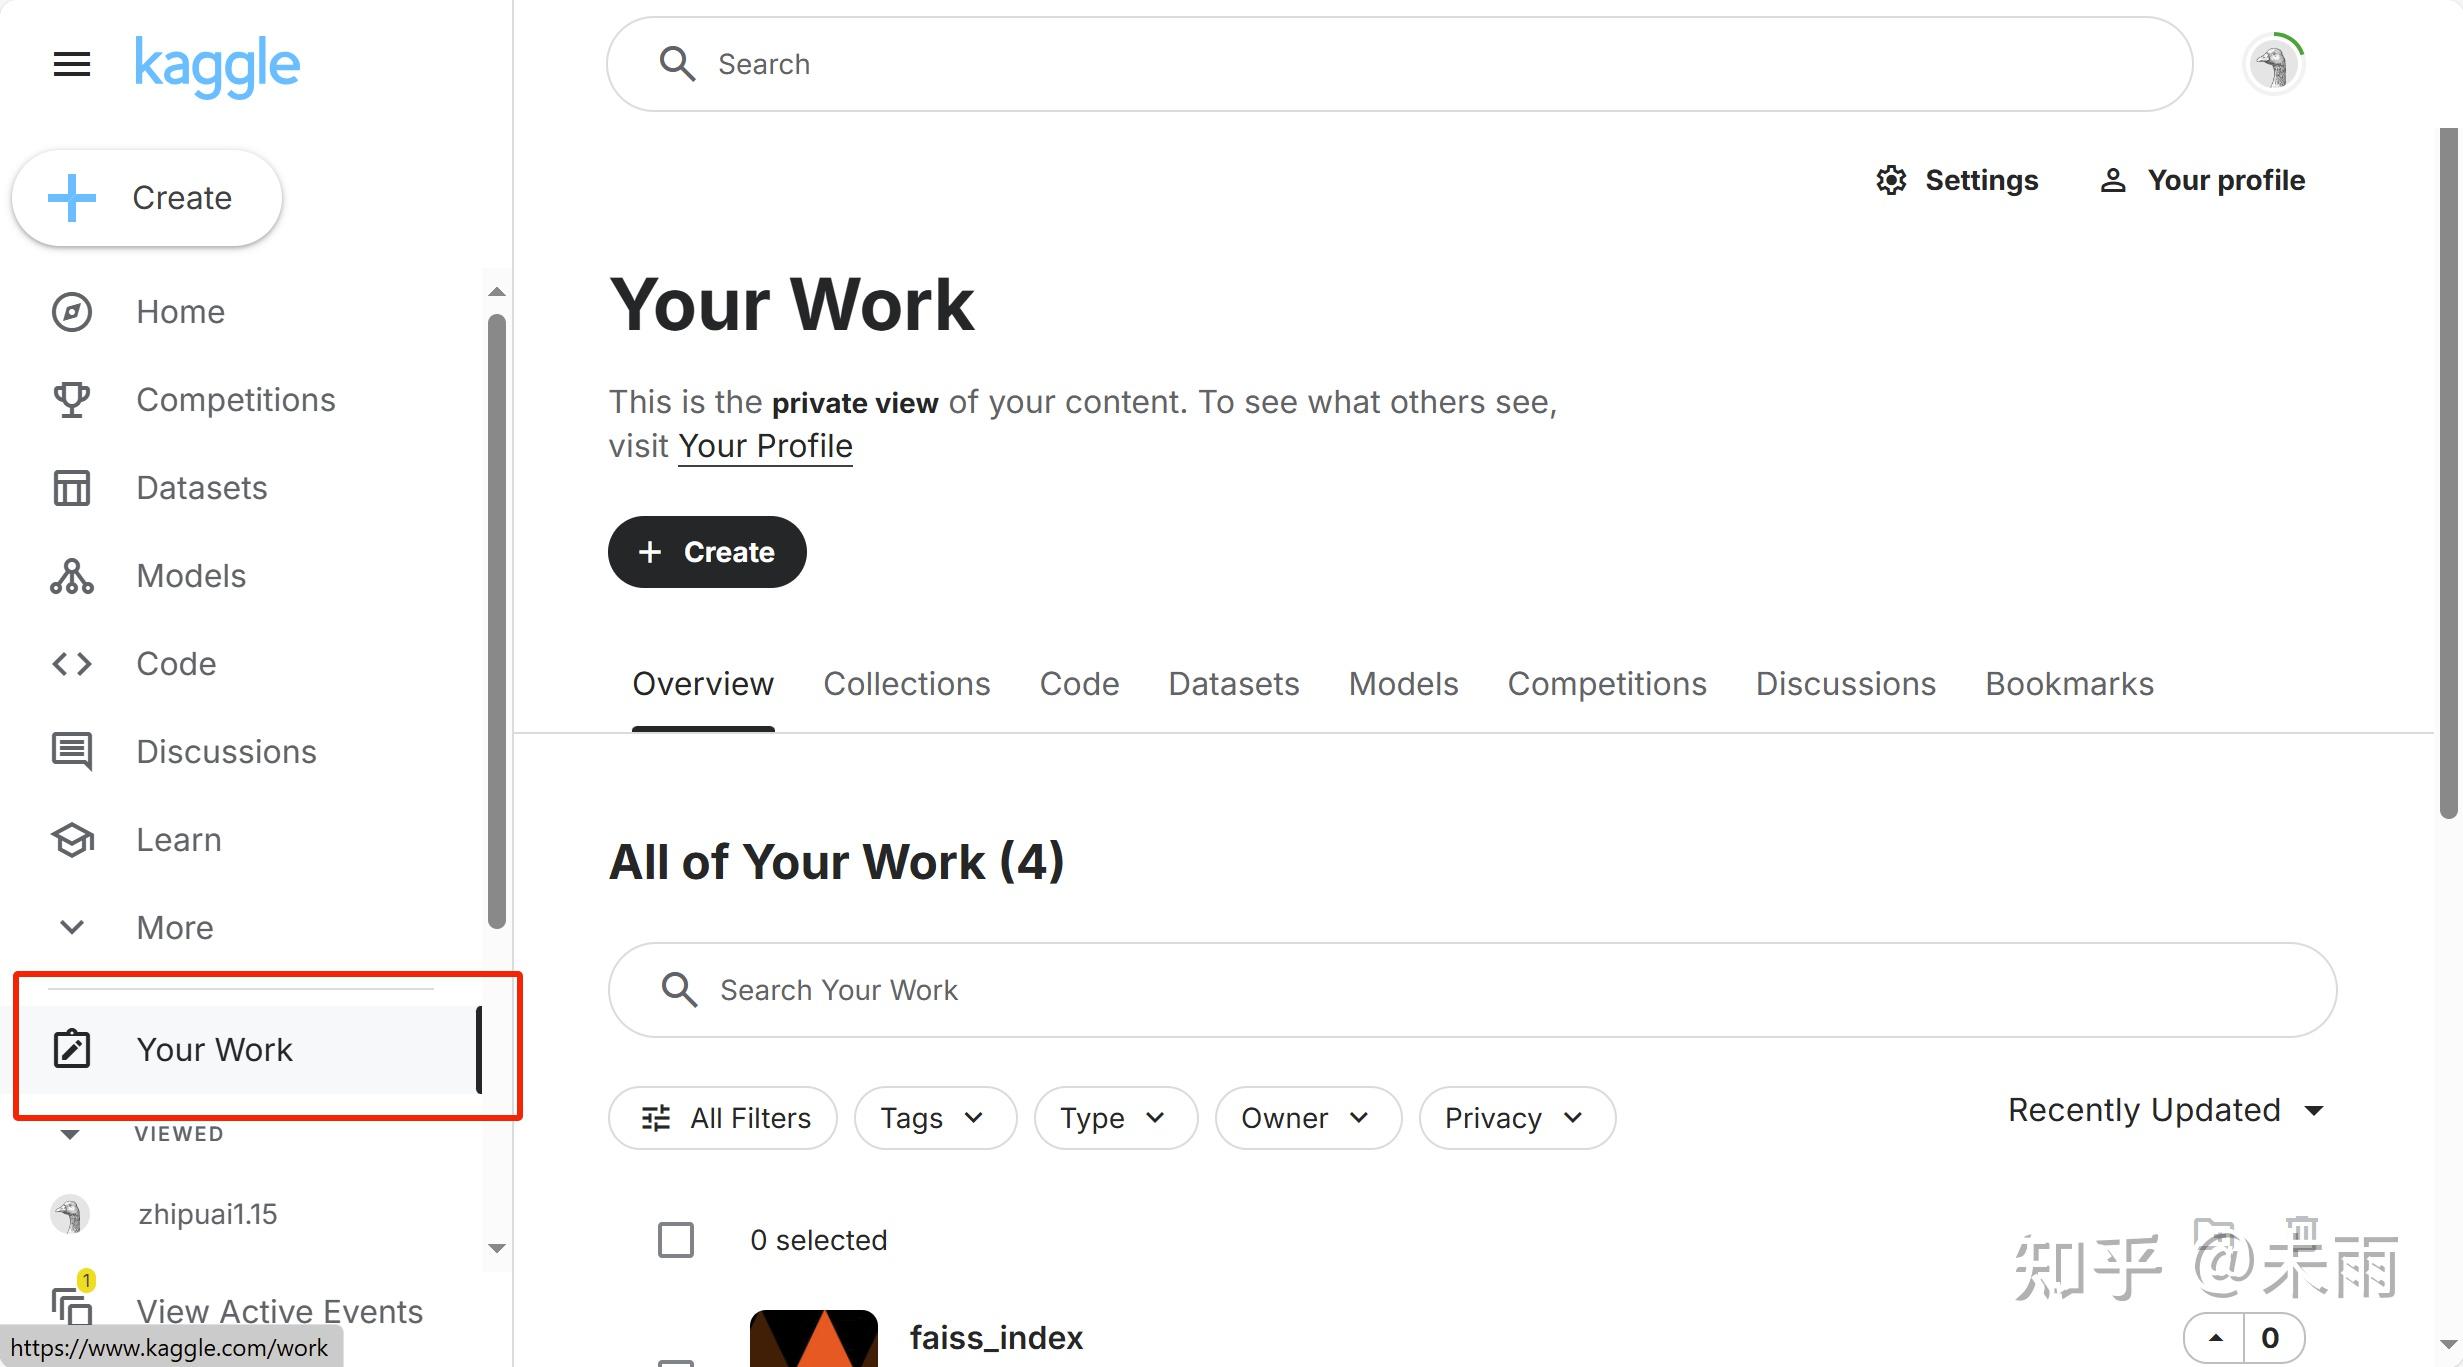Click the Models network icon
The image size is (2463, 1367).
pos(71,576)
